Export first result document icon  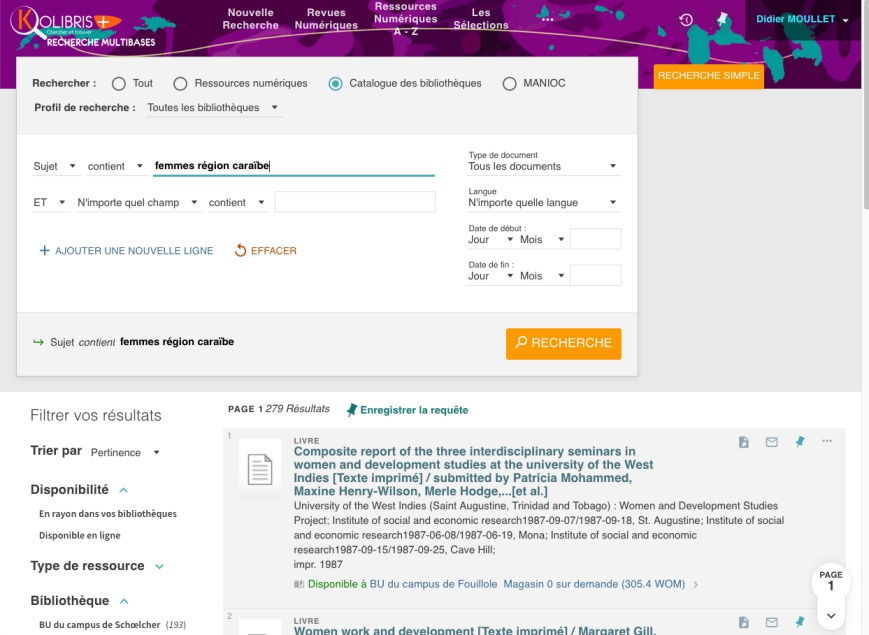point(744,442)
